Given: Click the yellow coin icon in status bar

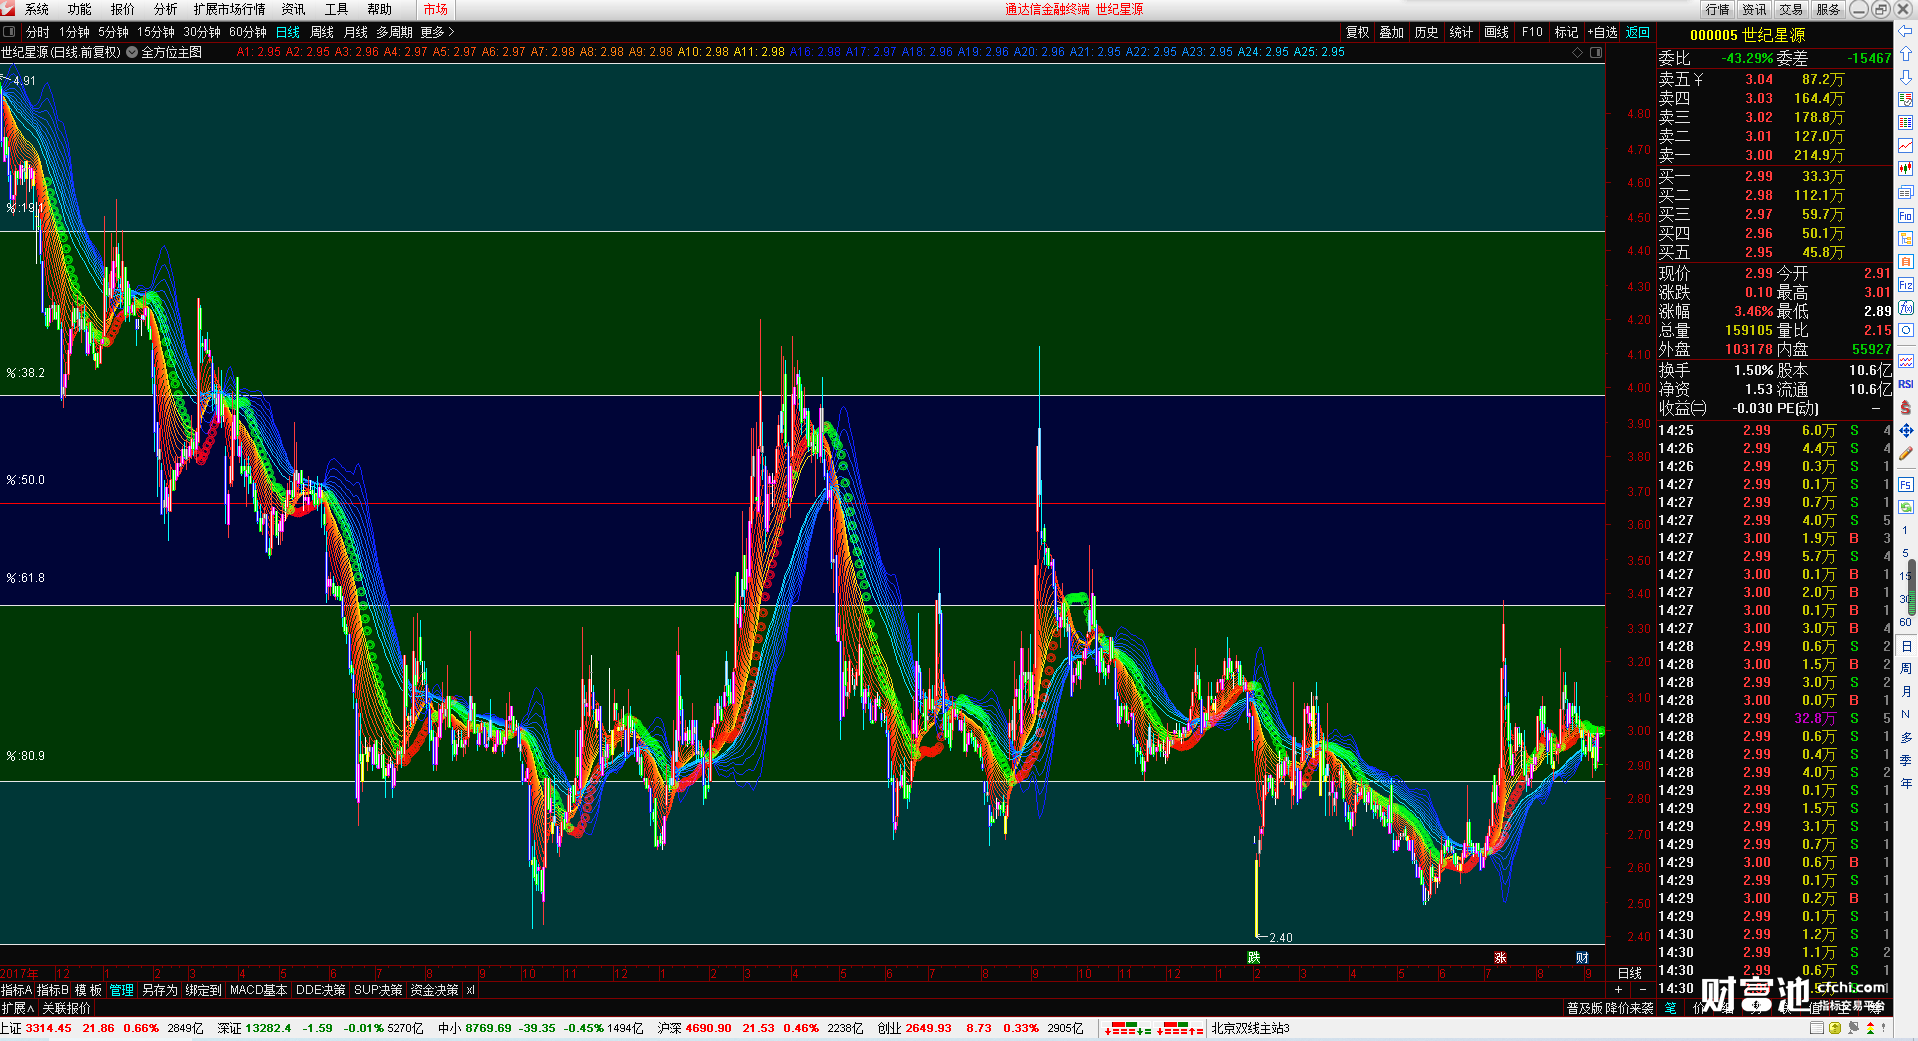Looking at the screenshot, I should (1835, 1028).
